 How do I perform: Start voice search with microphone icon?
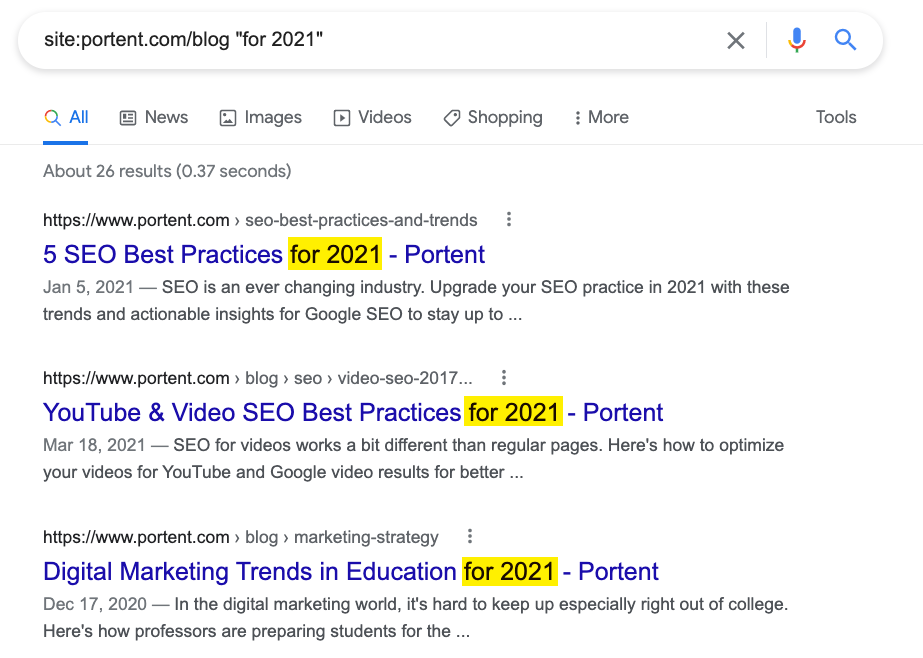coord(796,40)
